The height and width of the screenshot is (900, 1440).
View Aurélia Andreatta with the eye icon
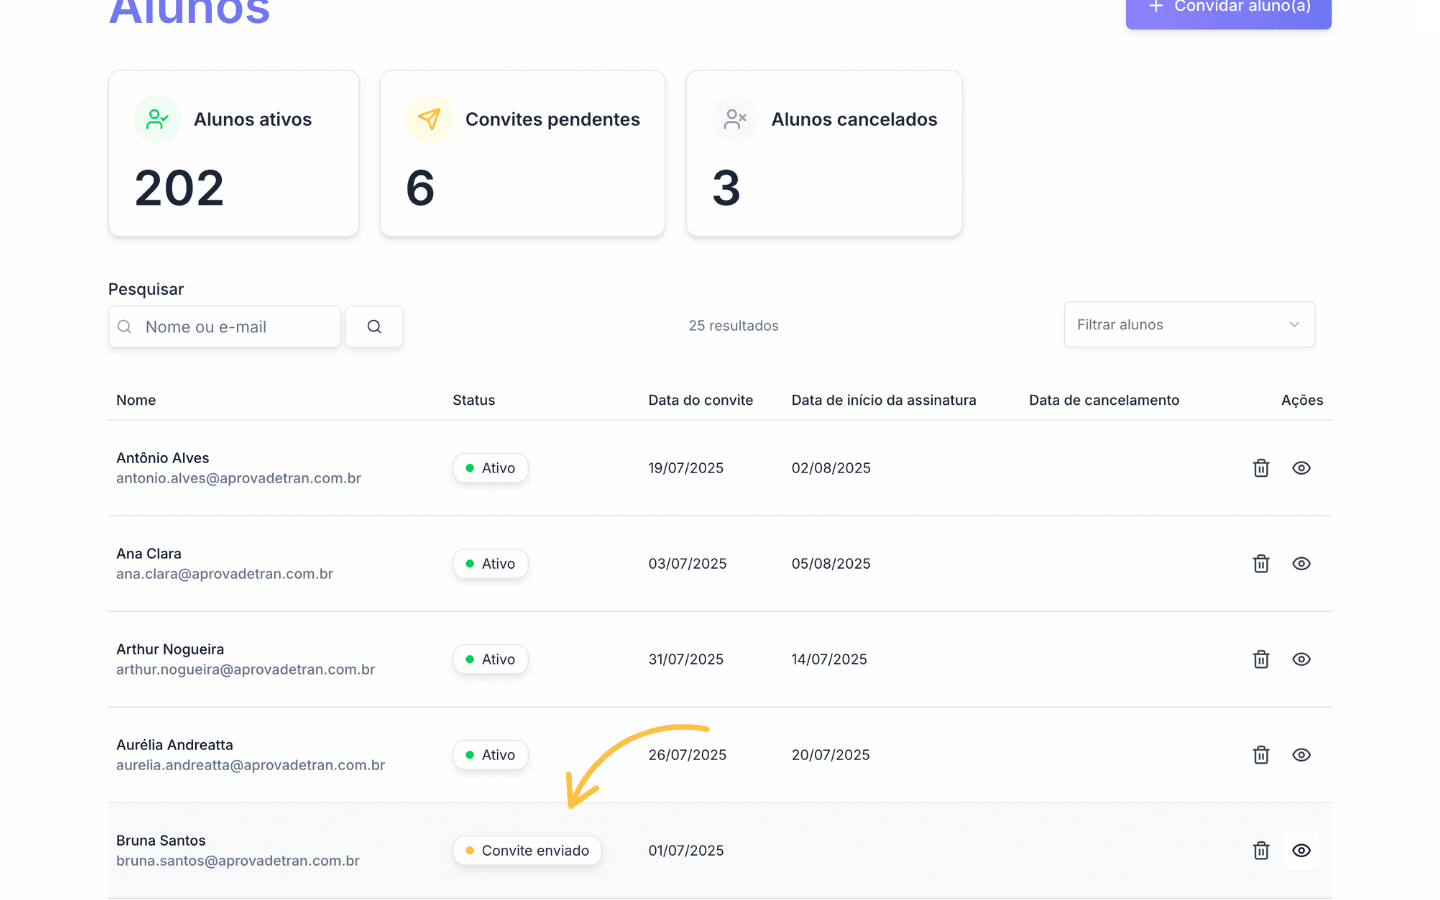coord(1301,755)
